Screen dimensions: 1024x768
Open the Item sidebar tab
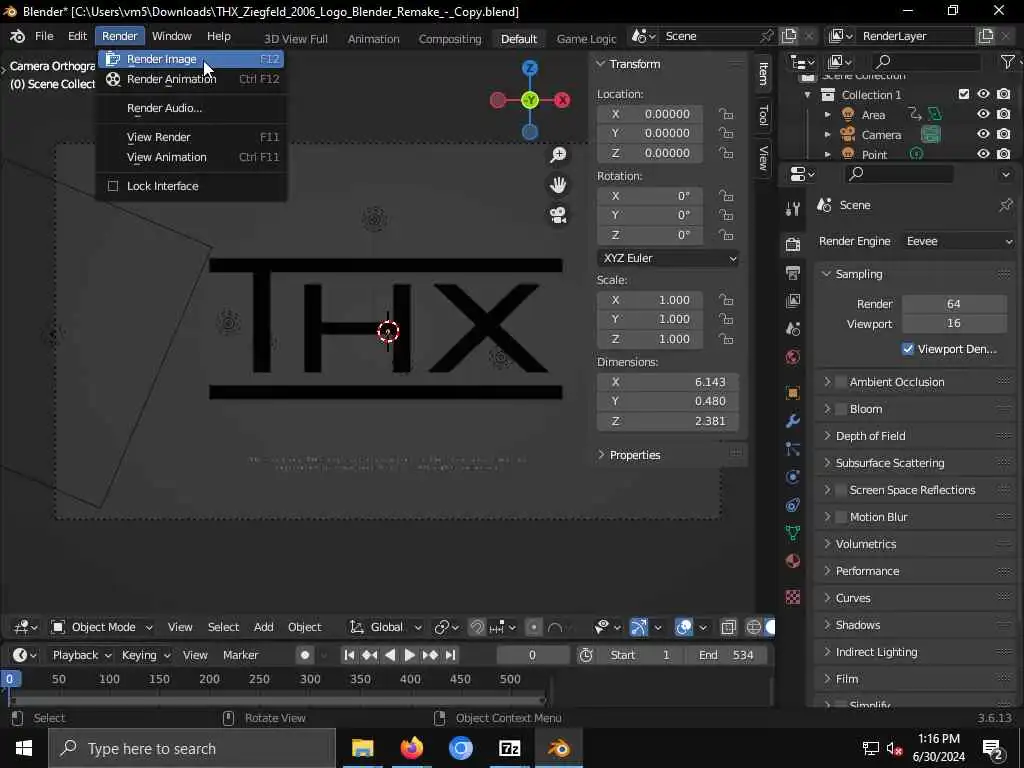click(x=763, y=73)
